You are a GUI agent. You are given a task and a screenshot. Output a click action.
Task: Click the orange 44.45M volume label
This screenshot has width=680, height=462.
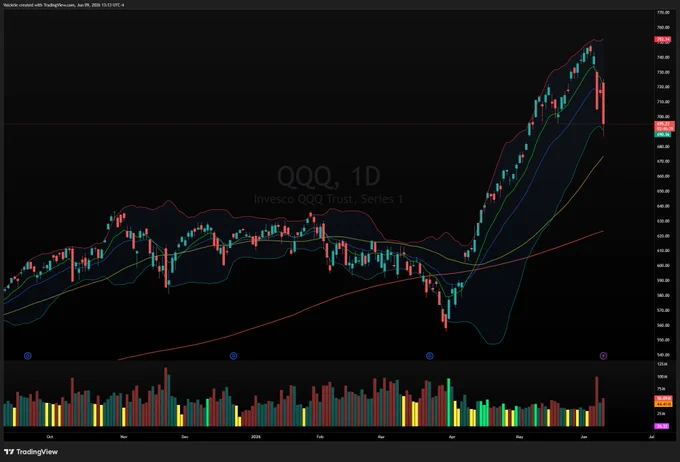664,404
